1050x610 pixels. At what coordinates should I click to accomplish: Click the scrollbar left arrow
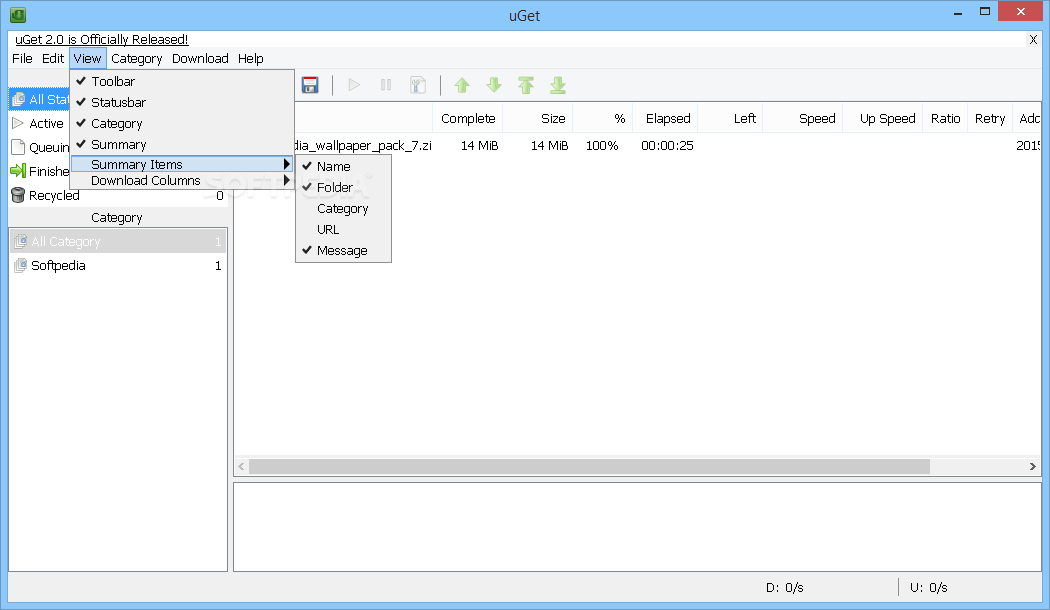point(242,466)
